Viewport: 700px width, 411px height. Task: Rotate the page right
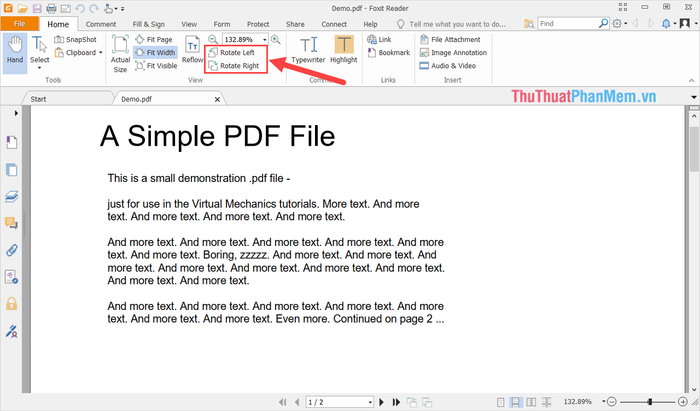coord(234,66)
